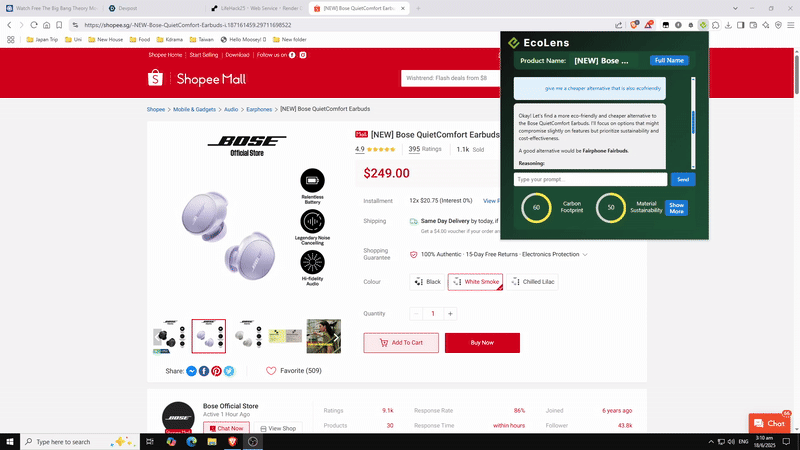This screenshot has width=800, height=450.
Task: Share product on Twitter icon
Action: click(x=229, y=371)
